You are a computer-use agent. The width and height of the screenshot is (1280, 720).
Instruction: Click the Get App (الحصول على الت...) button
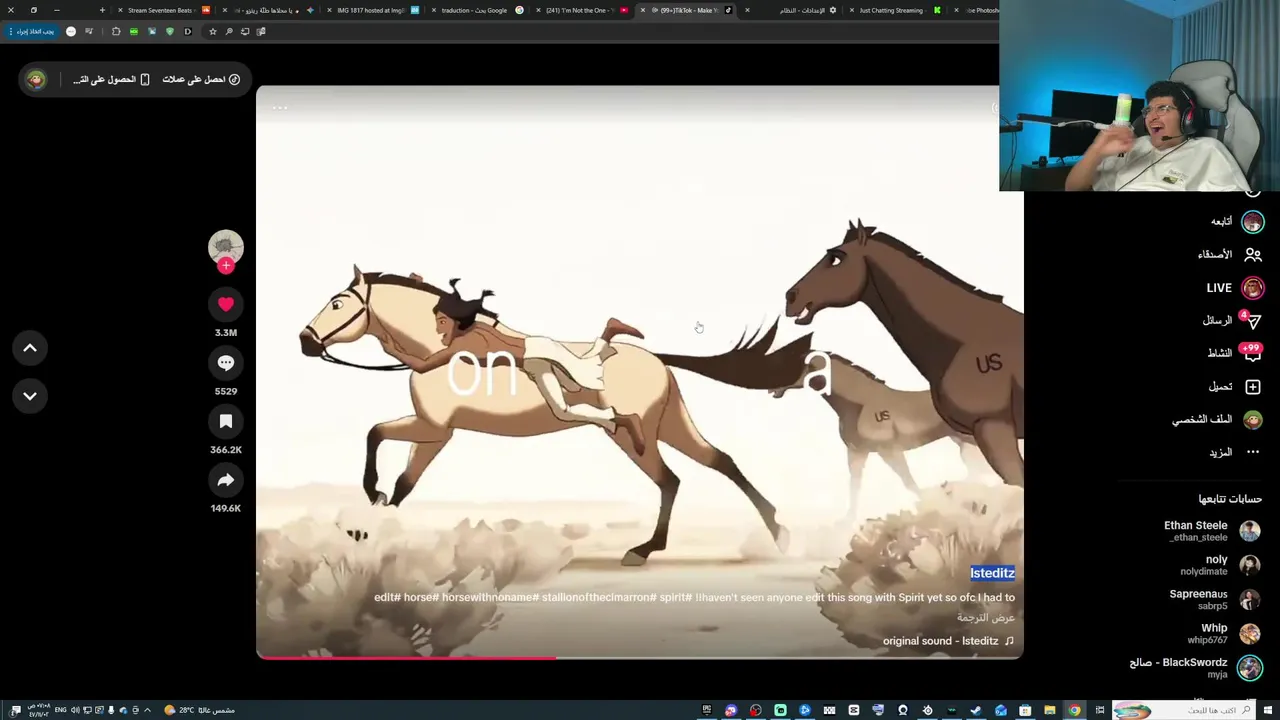111,79
